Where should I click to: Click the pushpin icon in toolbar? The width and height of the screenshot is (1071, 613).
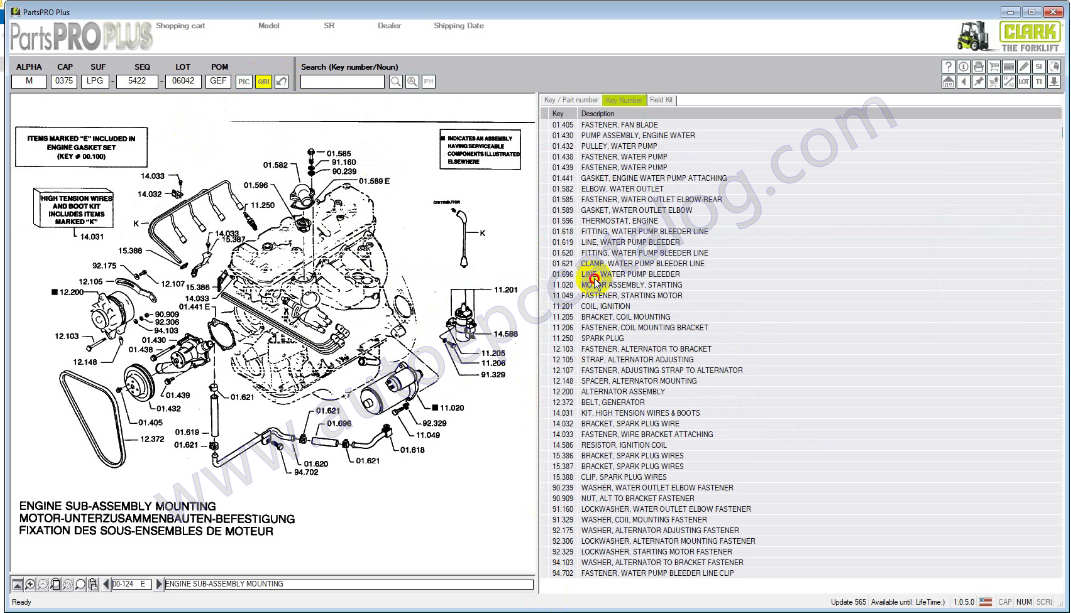[979, 82]
